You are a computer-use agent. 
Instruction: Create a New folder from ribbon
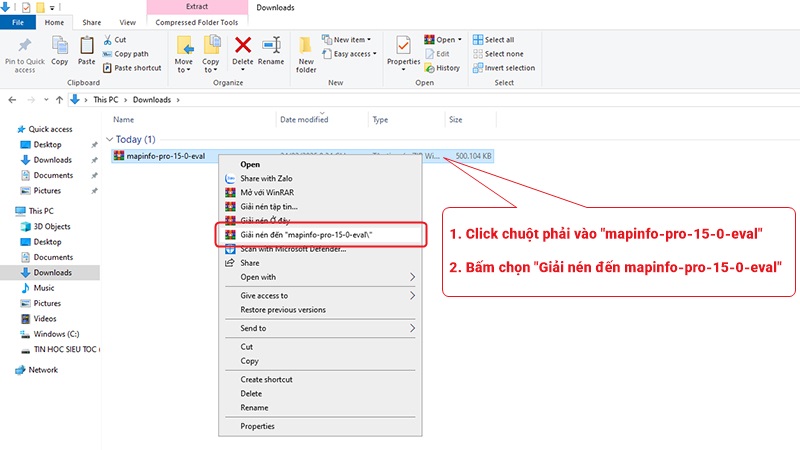pyautogui.click(x=306, y=54)
